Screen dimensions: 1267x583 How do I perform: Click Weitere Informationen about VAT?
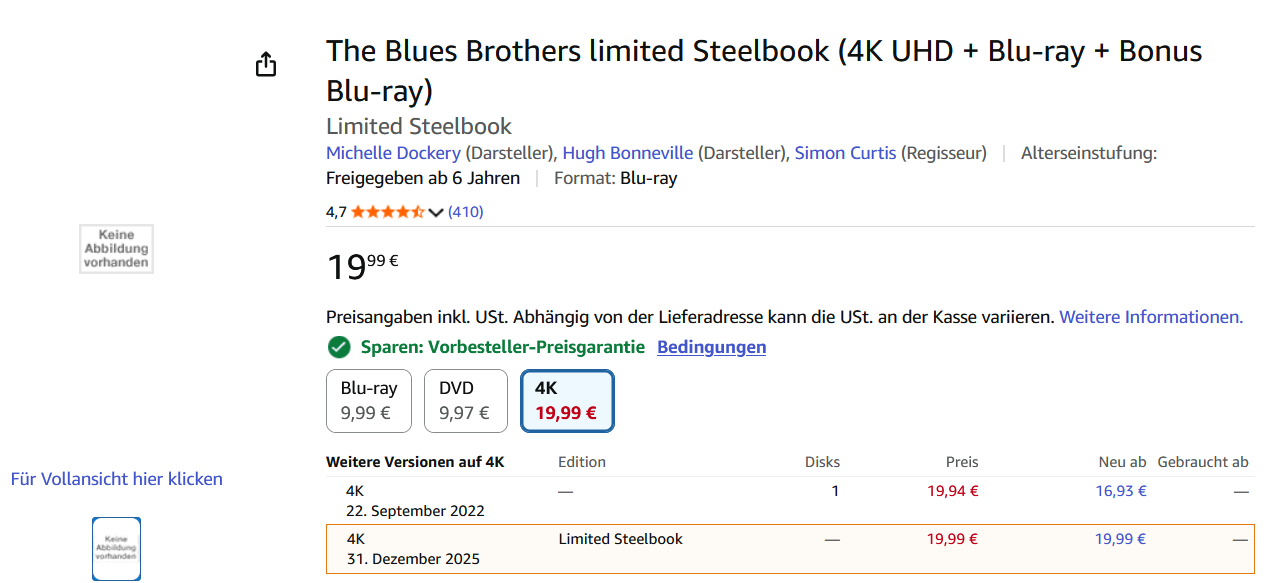pyautogui.click(x=1150, y=317)
